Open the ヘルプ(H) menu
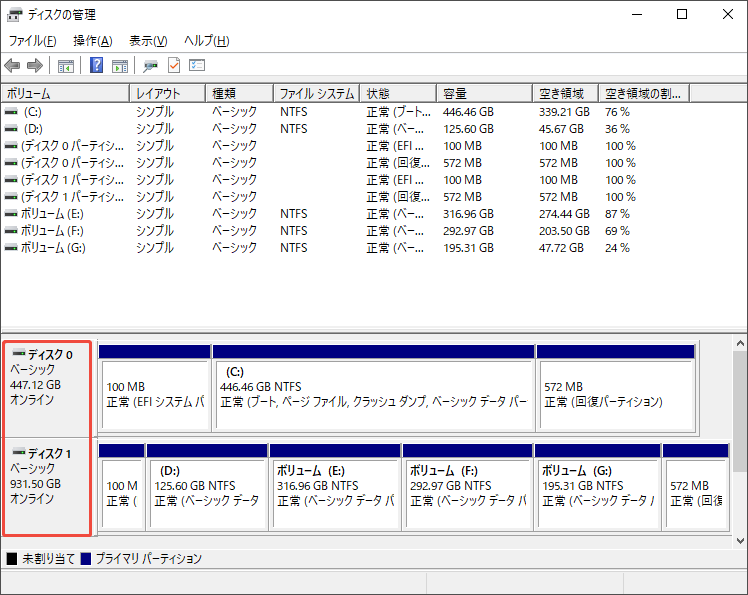This screenshot has width=748, height=595. pos(207,41)
